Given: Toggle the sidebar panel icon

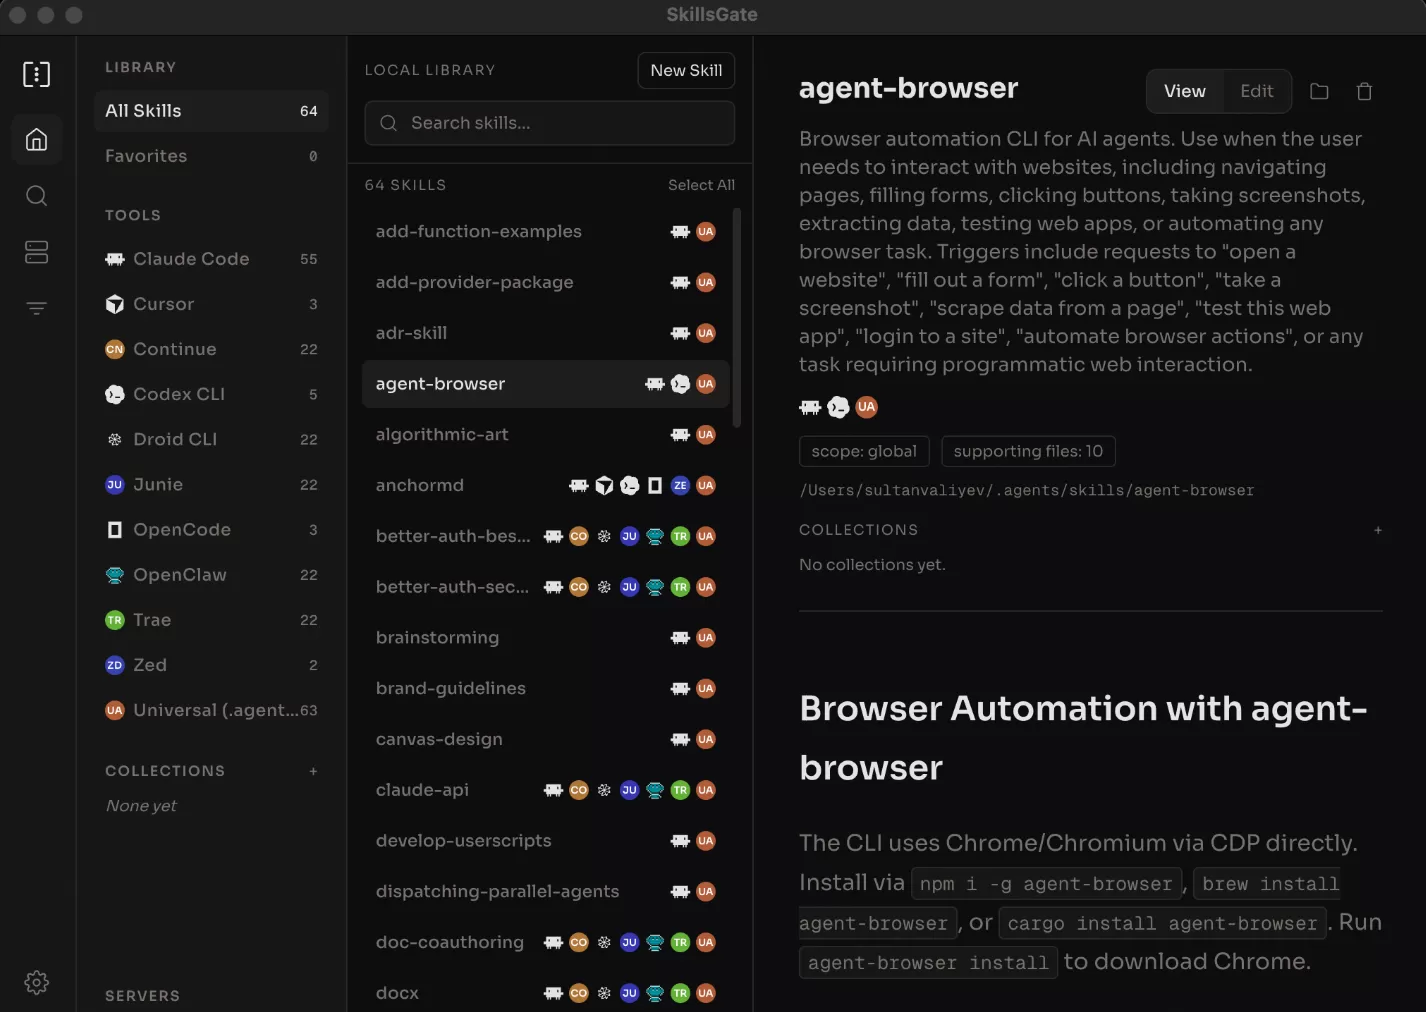Looking at the screenshot, I should 36,74.
